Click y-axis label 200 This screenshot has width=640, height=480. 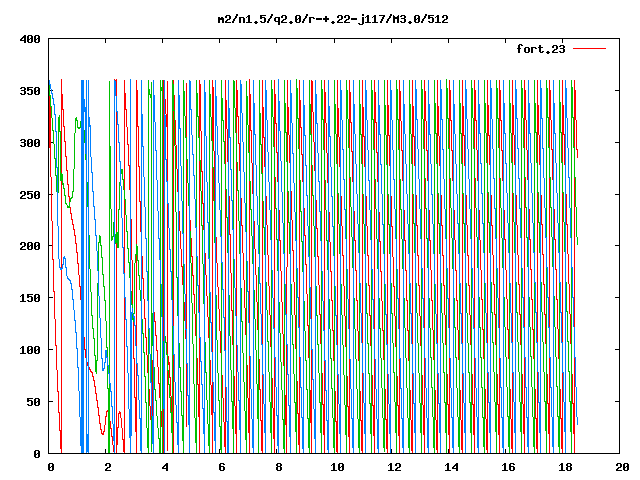point(30,246)
